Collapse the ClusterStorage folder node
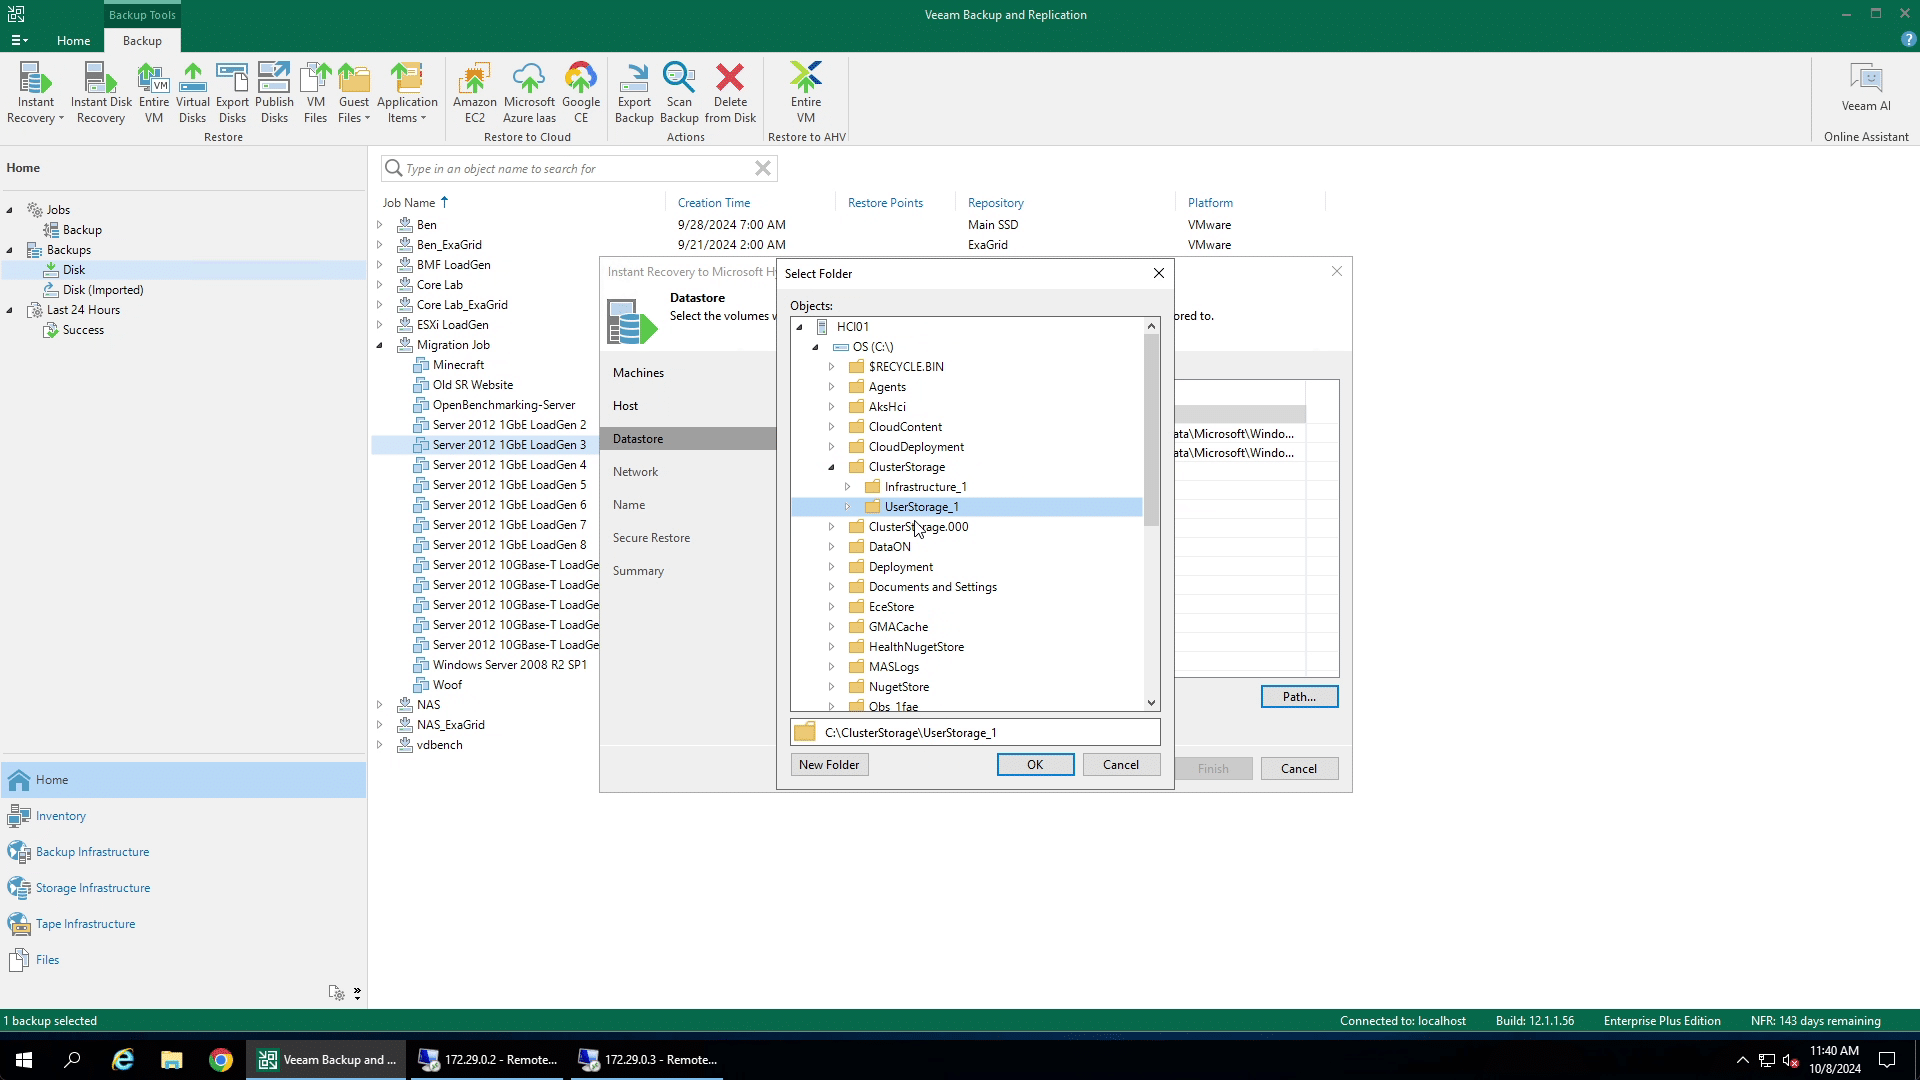1920x1080 pixels. coord(831,467)
